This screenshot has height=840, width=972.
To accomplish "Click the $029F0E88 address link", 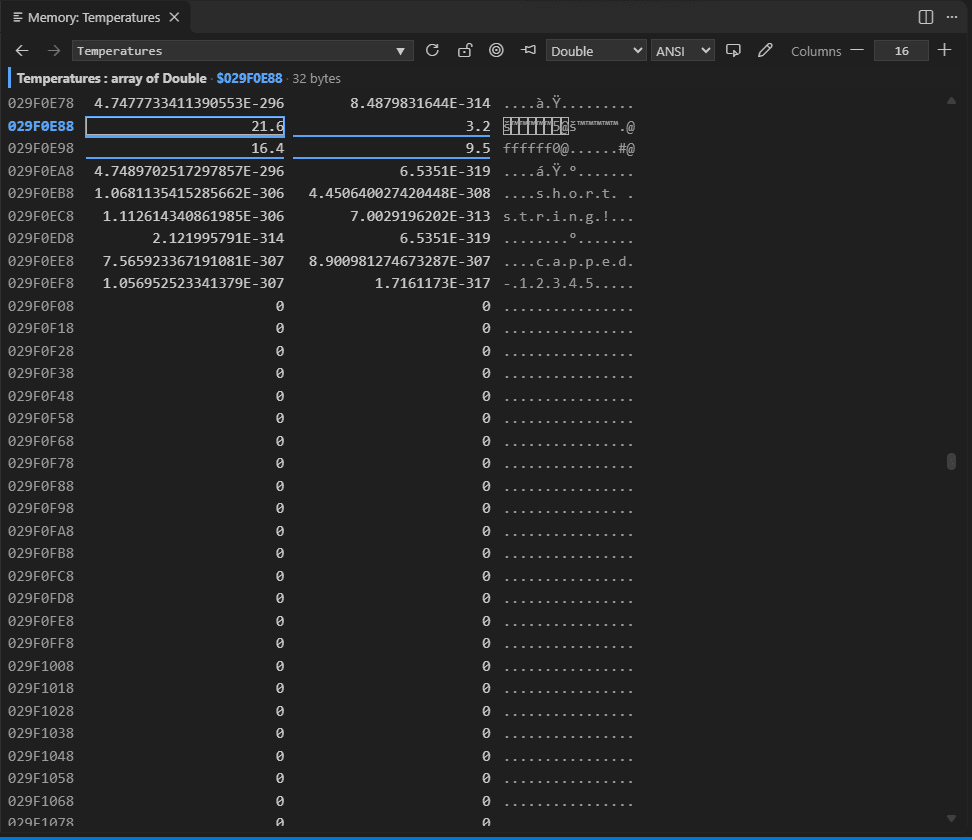I will 249,78.
